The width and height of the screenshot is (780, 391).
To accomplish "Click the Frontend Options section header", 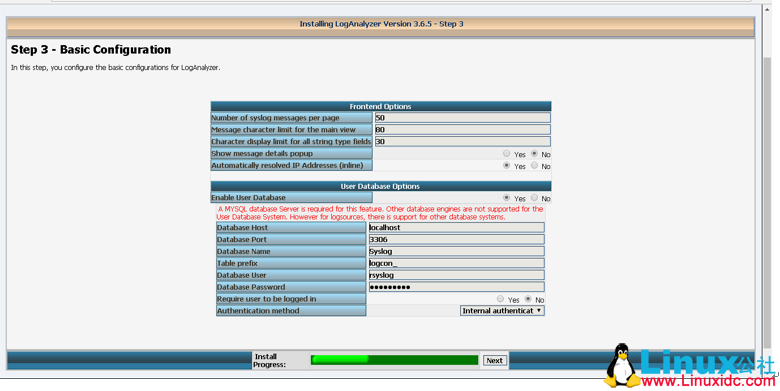I will [x=381, y=106].
